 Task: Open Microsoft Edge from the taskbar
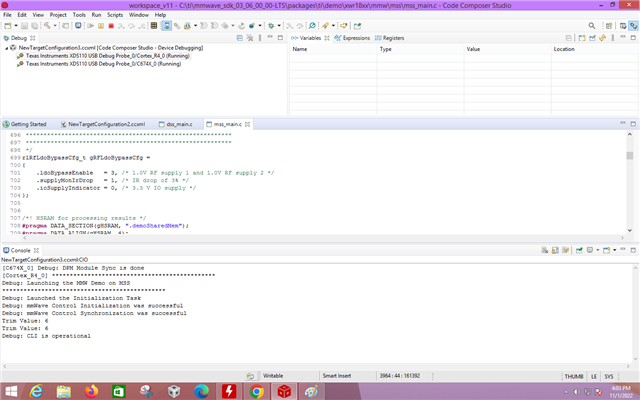click(x=201, y=391)
